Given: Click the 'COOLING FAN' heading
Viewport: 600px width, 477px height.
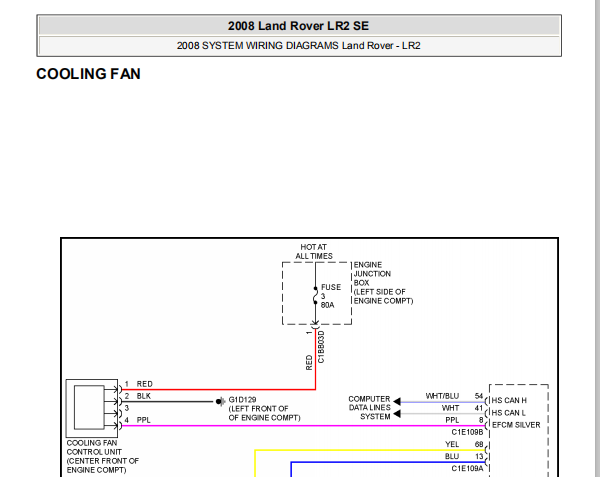Looking at the screenshot, I should click(88, 74).
